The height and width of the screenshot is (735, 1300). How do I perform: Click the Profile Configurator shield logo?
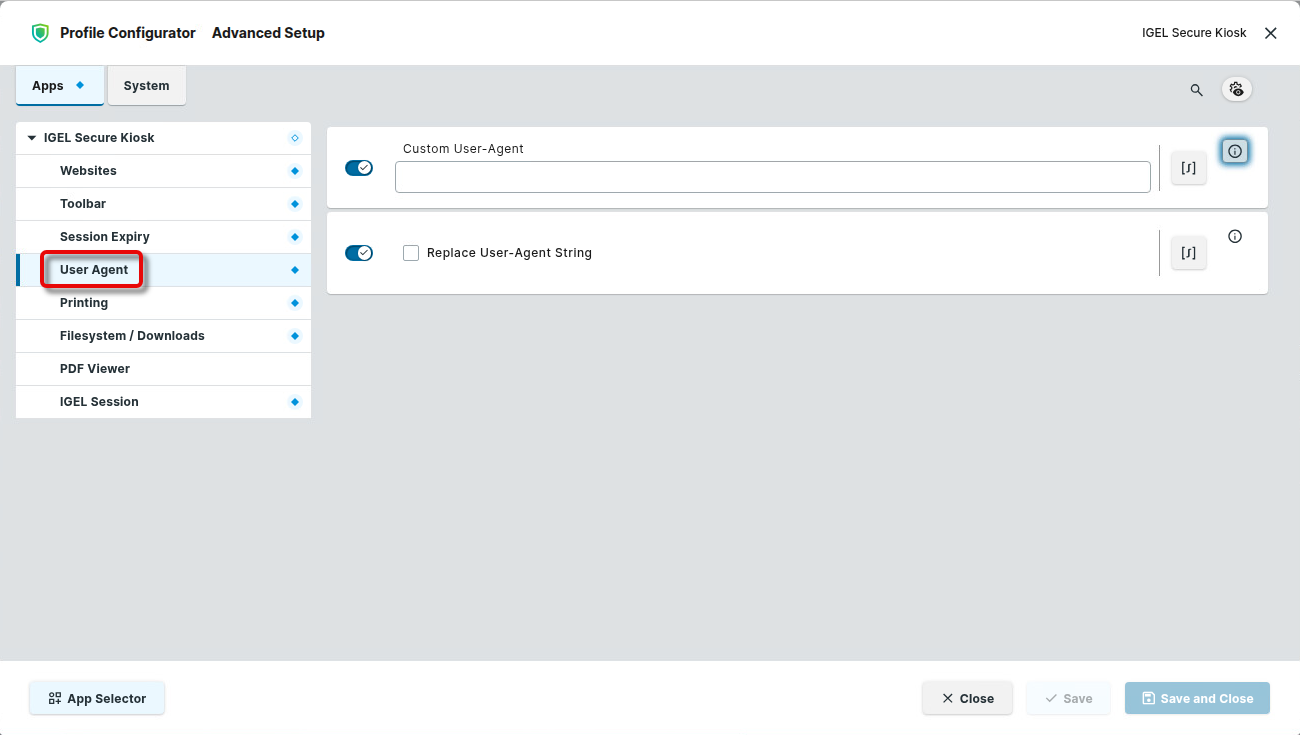click(x=40, y=33)
